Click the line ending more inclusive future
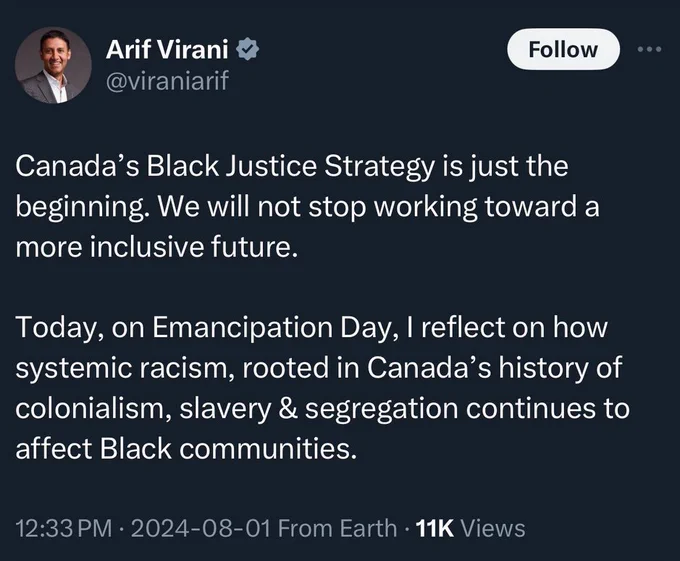Viewport: 680px width, 561px height. tap(157, 247)
